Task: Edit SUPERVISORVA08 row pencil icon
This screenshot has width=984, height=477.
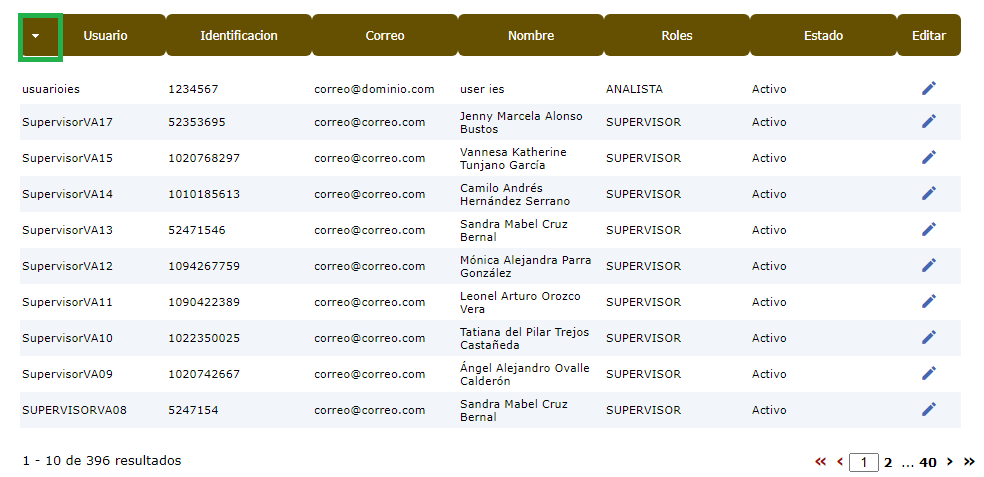Action: coord(929,410)
